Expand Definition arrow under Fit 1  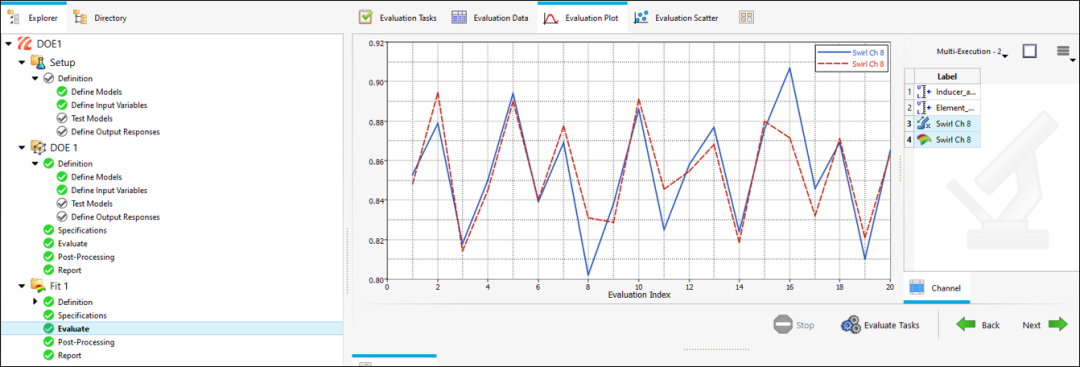35,302
